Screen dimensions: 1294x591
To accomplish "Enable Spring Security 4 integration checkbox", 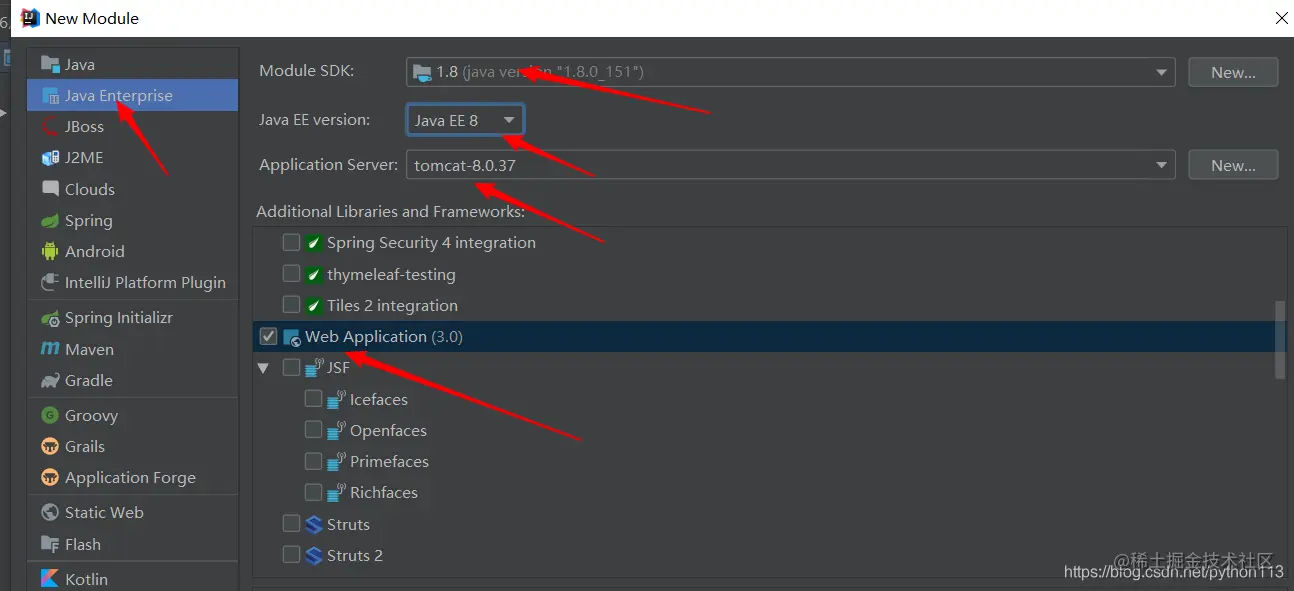I will point(291,243).
